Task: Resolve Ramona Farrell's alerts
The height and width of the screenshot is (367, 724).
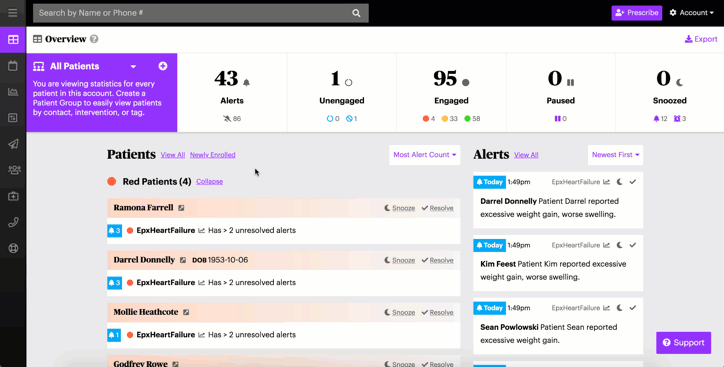Action: pos(437,208)
